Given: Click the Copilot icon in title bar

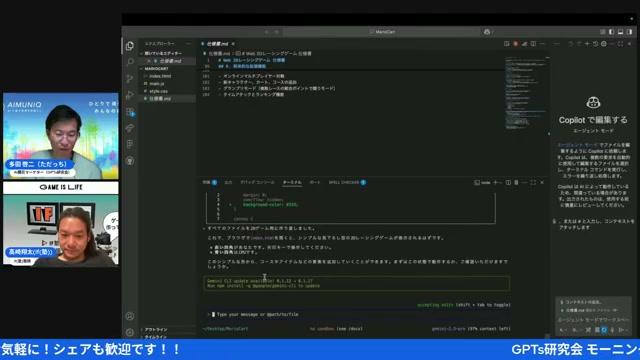Looking at the screenshot, I should pos(487,32).
